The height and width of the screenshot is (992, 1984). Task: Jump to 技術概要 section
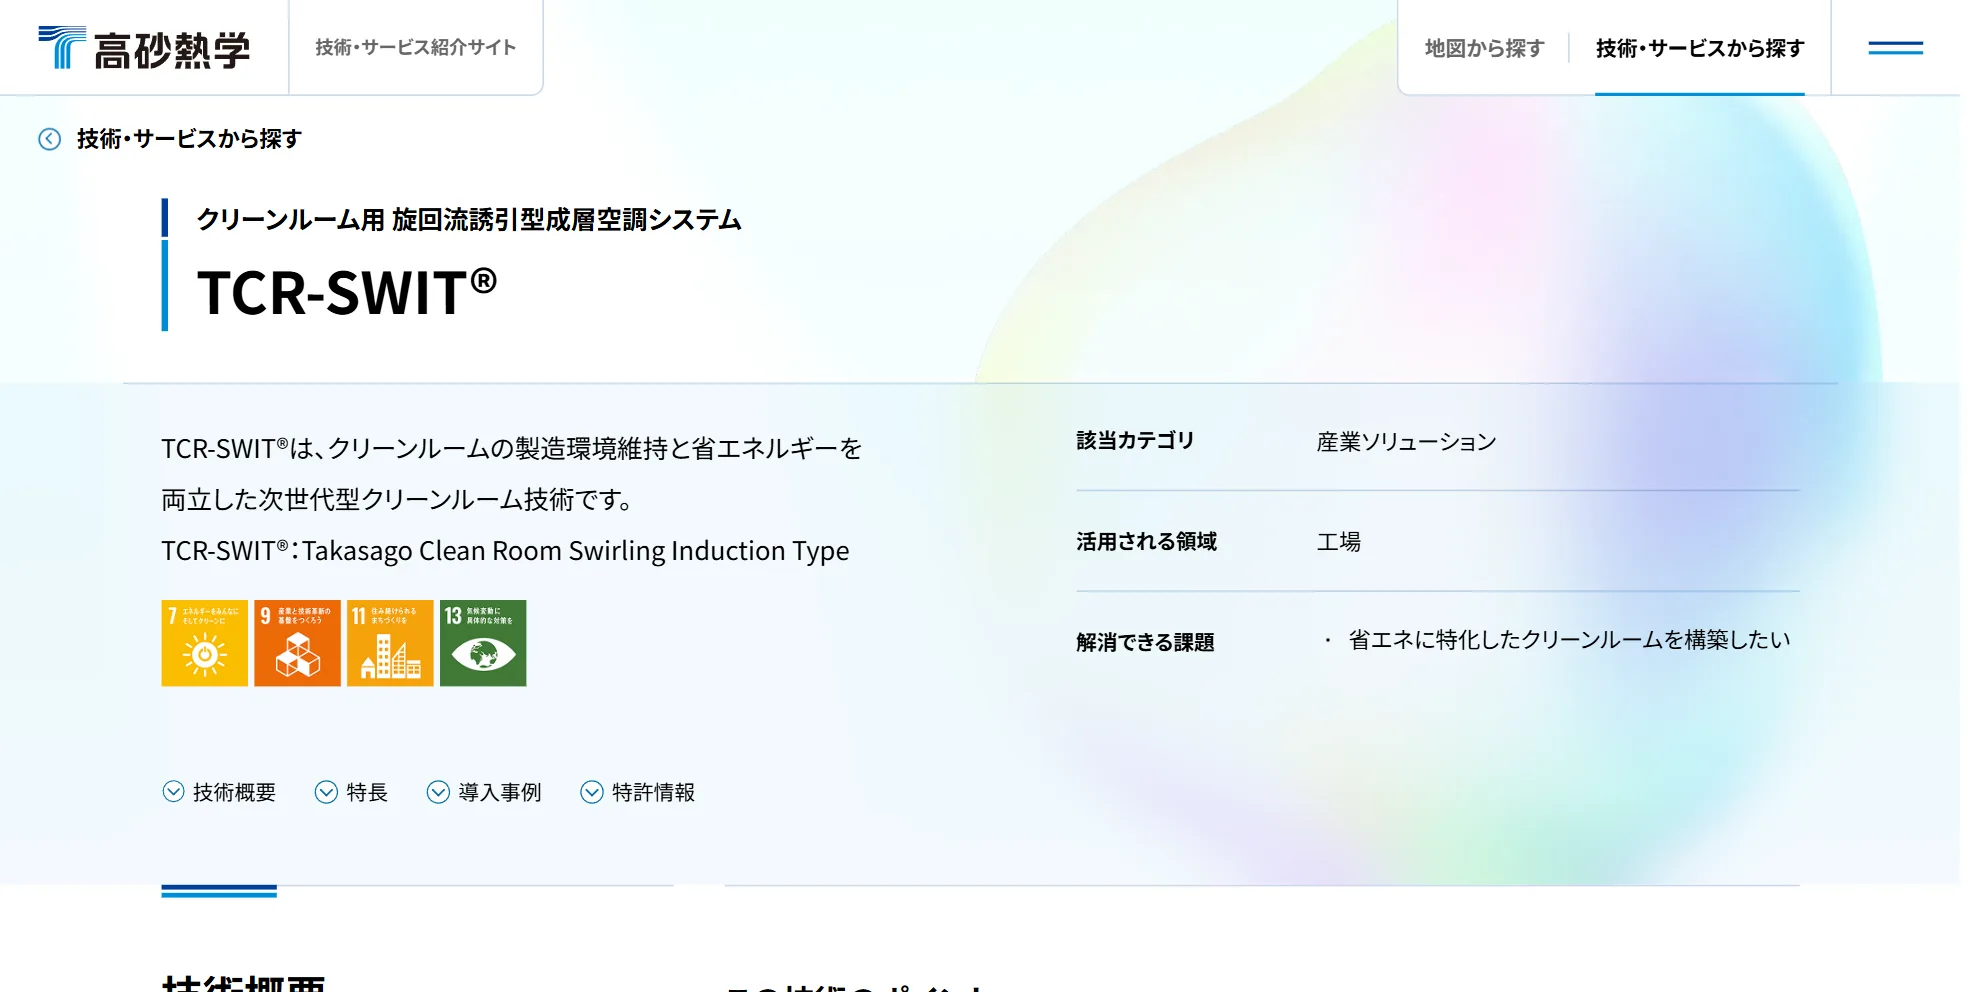coord(234,792)
